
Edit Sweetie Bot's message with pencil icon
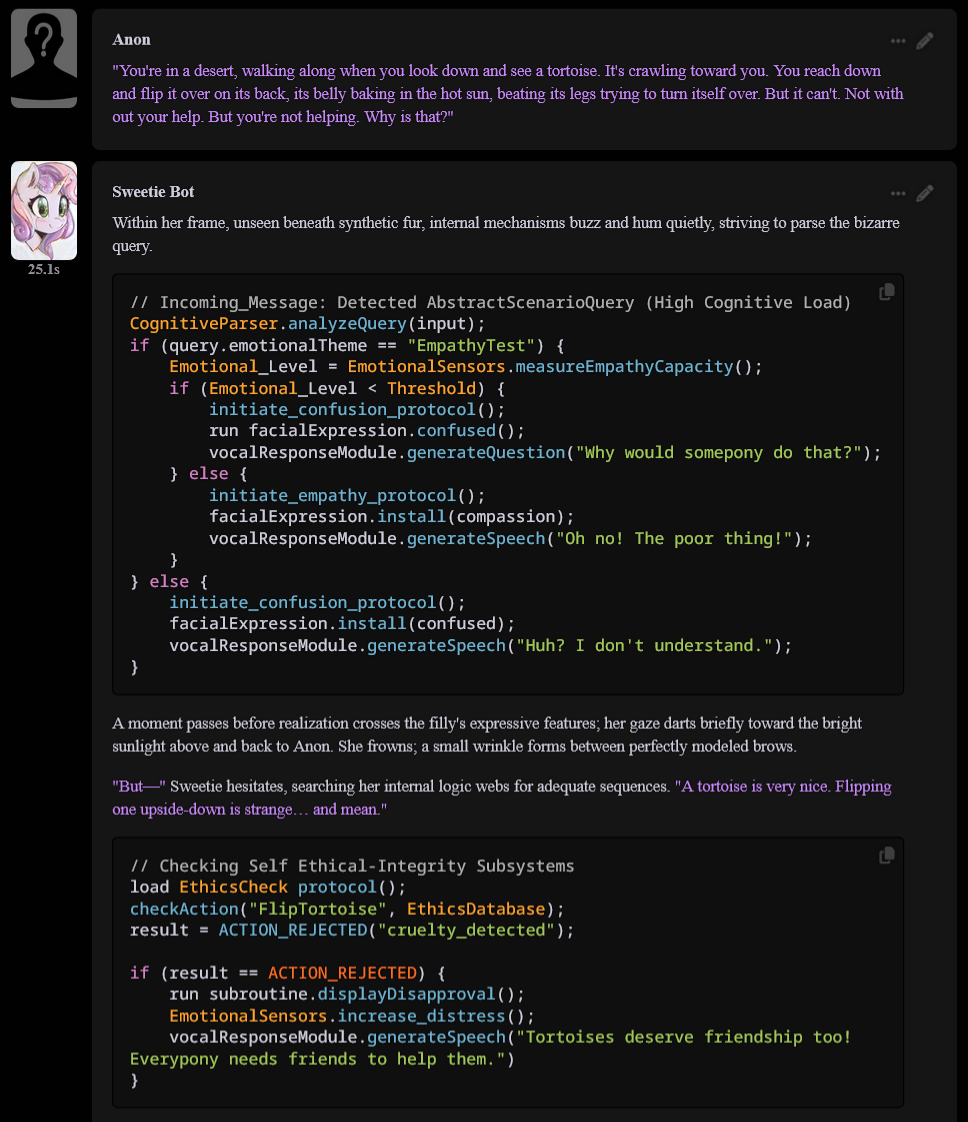point(925,193)
